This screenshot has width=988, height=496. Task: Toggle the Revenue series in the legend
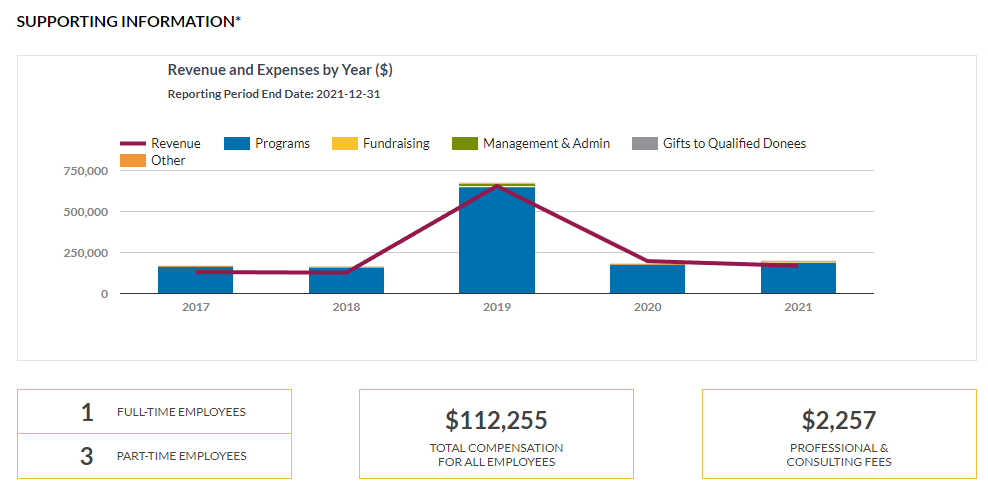point(160,143)
